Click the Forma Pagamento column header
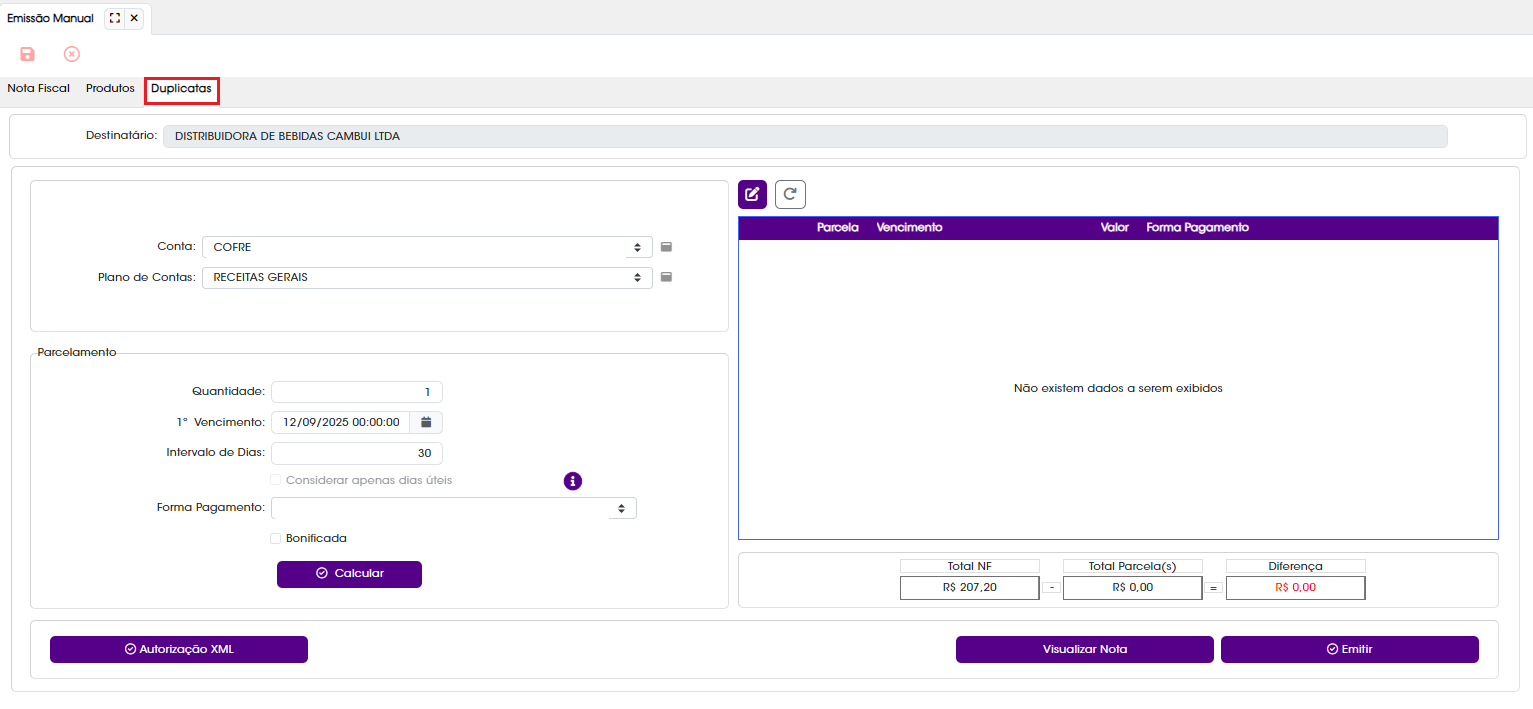 coord(1197,228)
